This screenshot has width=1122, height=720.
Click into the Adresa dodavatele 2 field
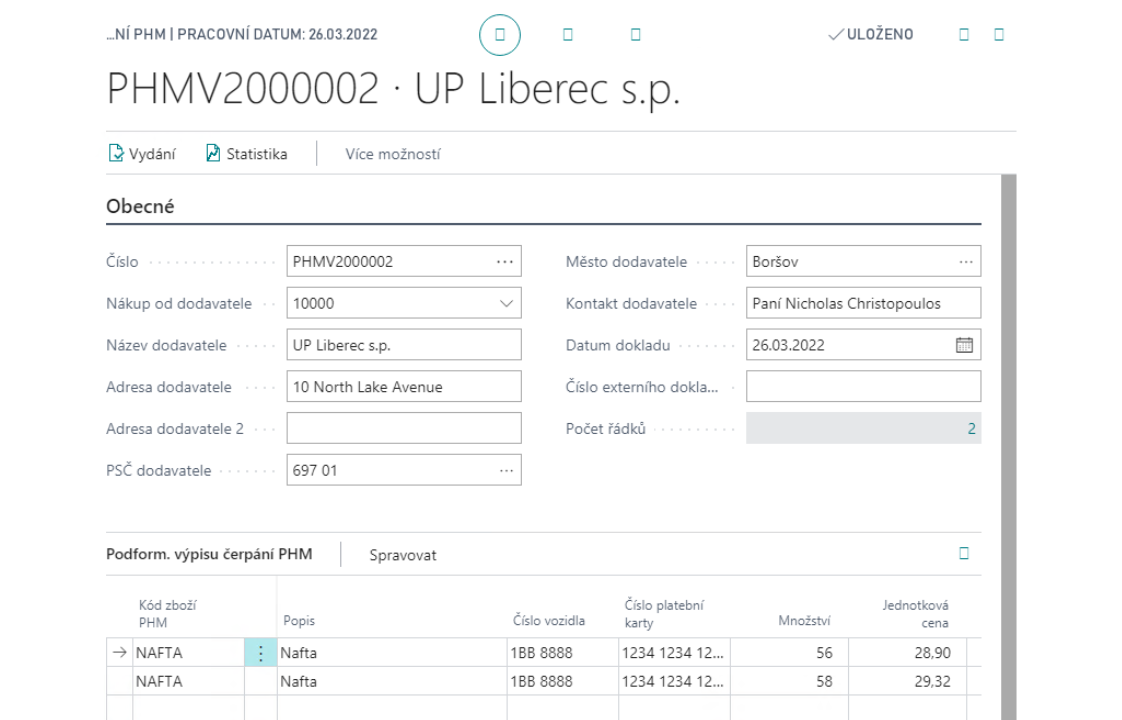(x=404, y=428)
